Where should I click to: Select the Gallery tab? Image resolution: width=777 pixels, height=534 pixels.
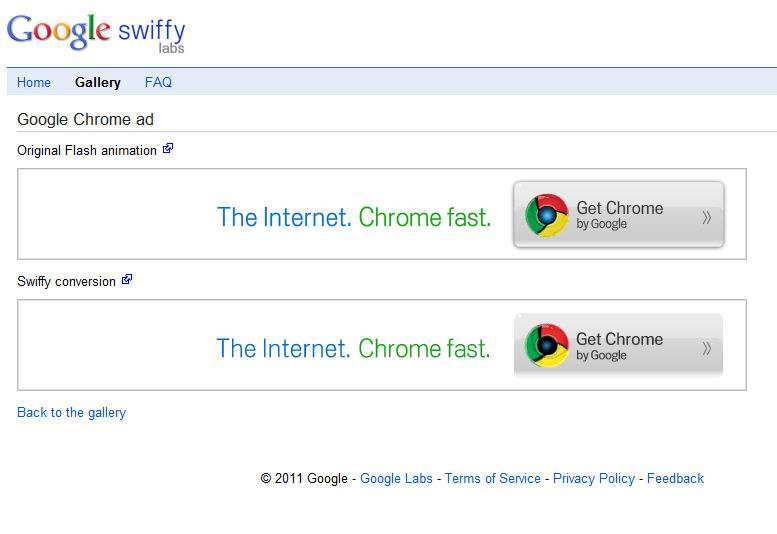click(98, 82)
